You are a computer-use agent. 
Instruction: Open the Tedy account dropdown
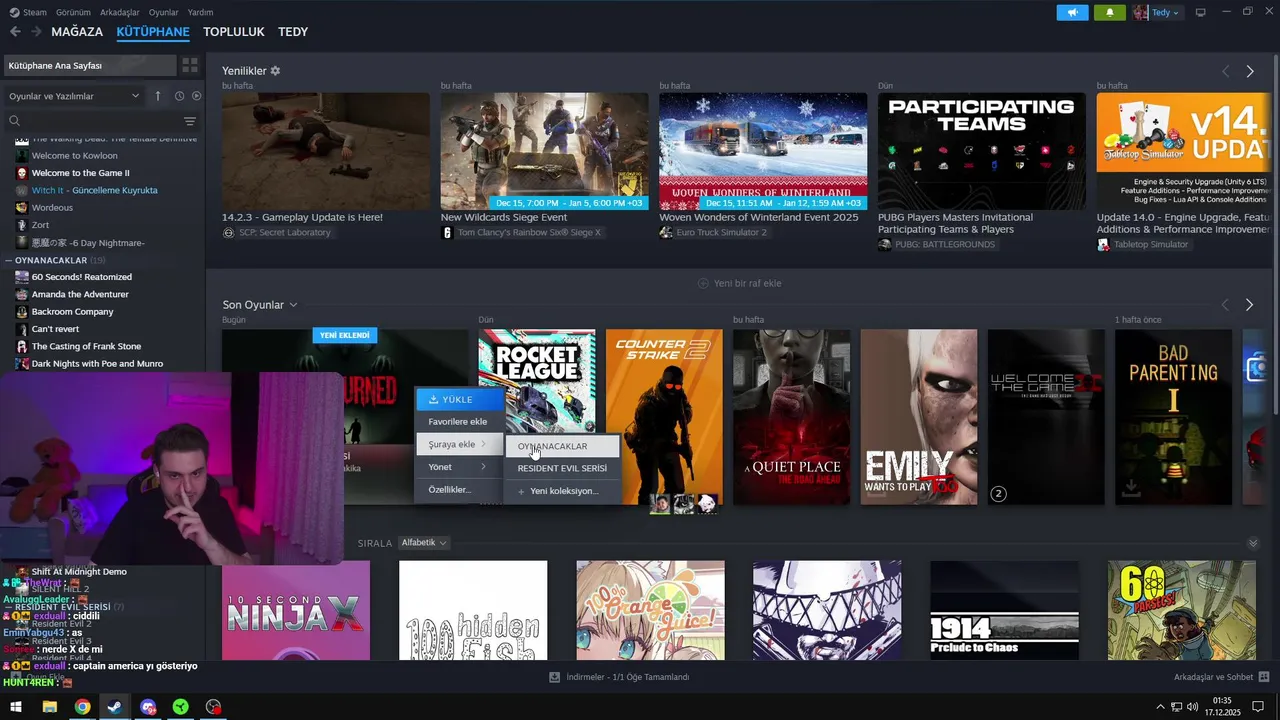(1157, 13)
